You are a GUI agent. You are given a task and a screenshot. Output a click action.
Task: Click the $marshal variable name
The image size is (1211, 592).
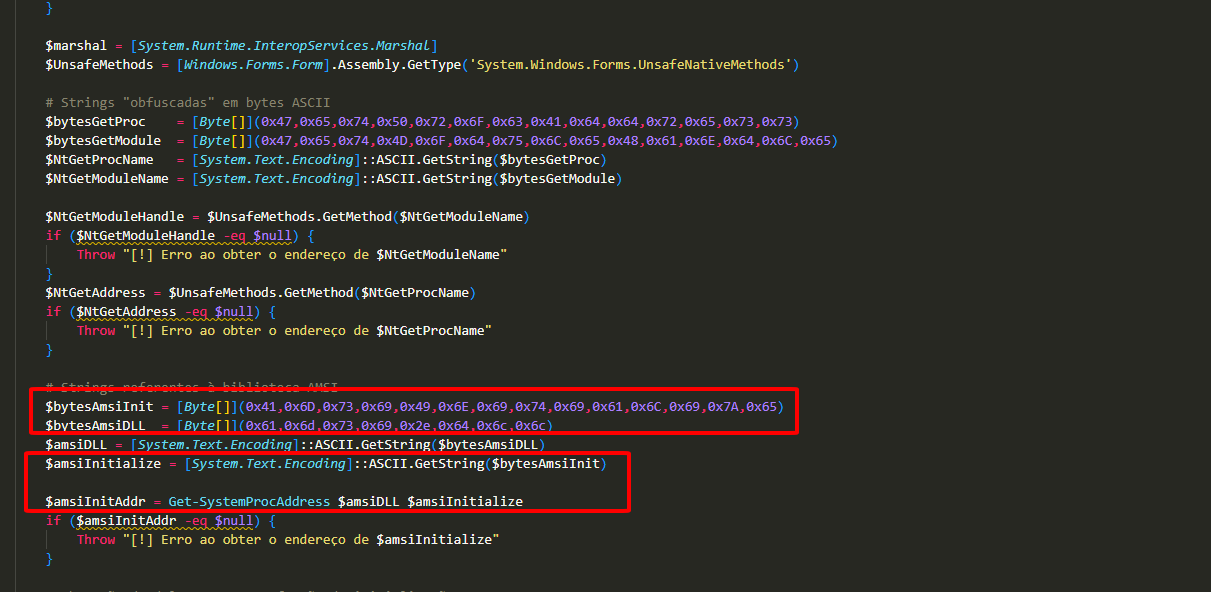click(76, 46)
